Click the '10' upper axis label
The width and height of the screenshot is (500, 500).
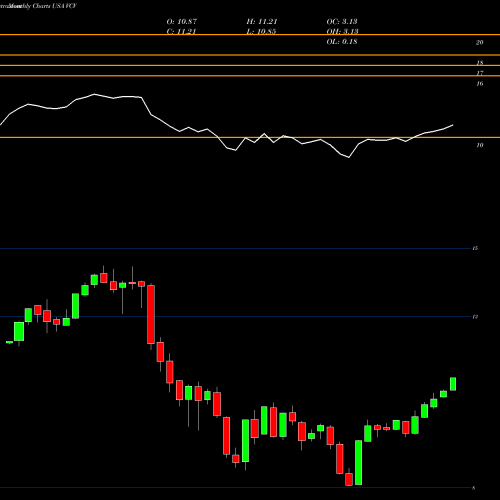[480, 145]
